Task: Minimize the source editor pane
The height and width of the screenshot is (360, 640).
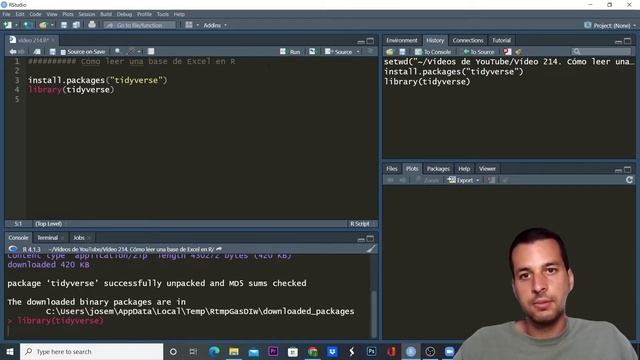Action: coord(361,41)
